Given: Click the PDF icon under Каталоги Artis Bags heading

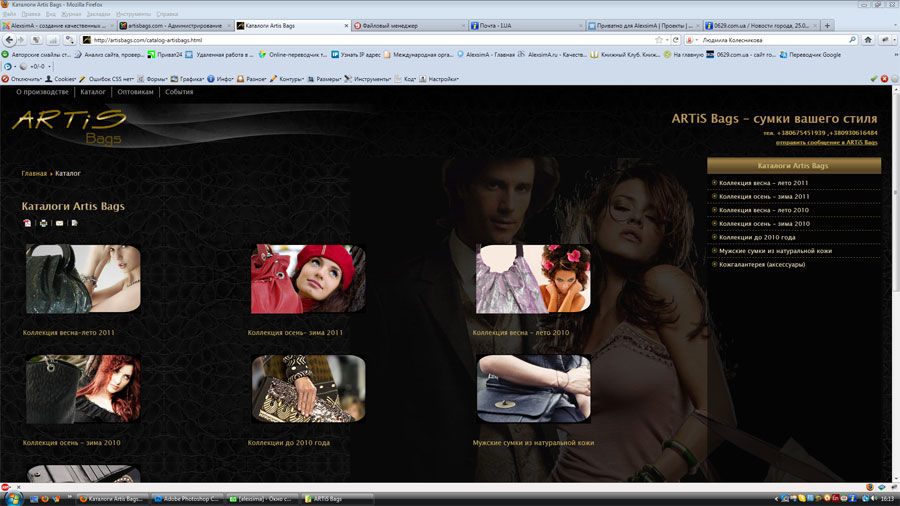Looking at the screenshot, I should point(27,223).
